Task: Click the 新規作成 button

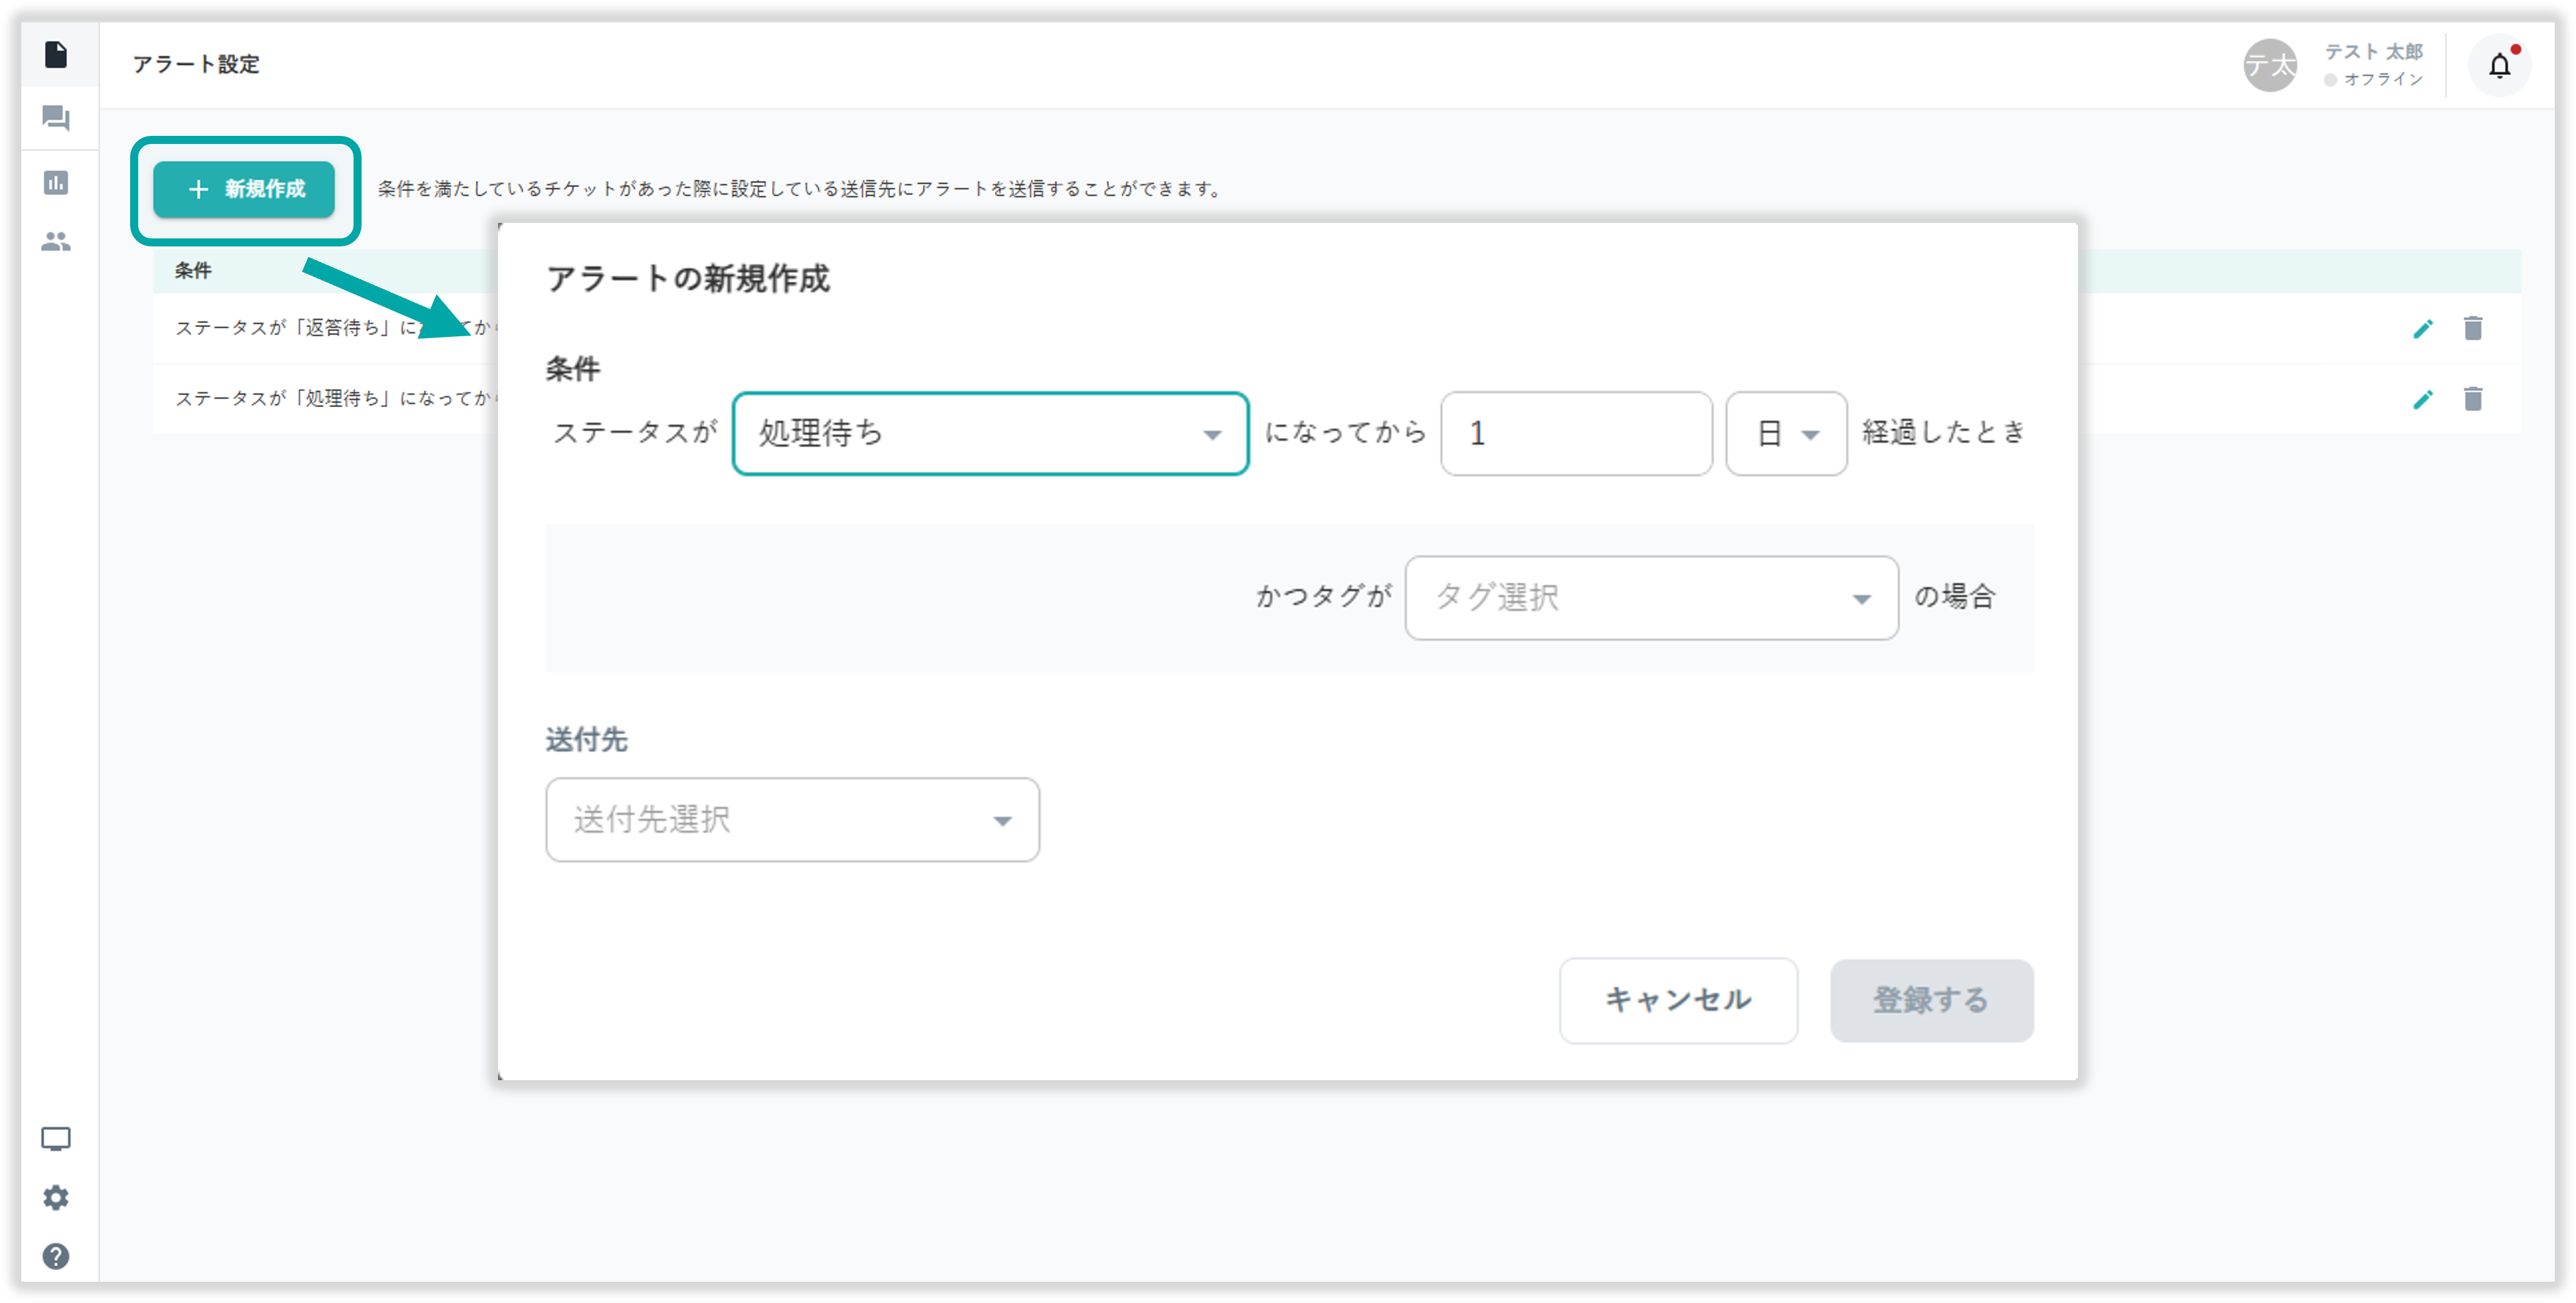Action: (x=244, y=189)
